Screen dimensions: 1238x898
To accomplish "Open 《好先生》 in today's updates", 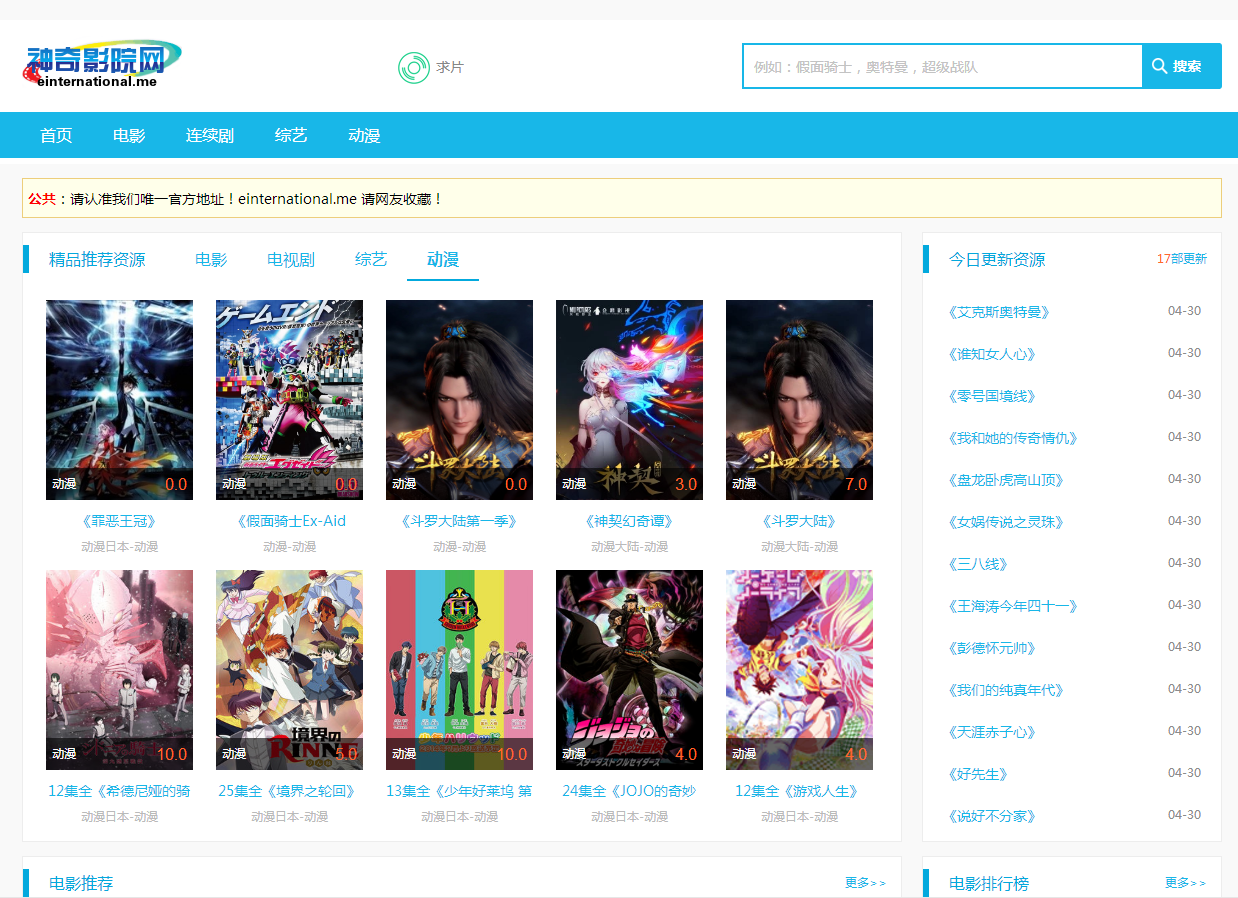I will [978, 774].
